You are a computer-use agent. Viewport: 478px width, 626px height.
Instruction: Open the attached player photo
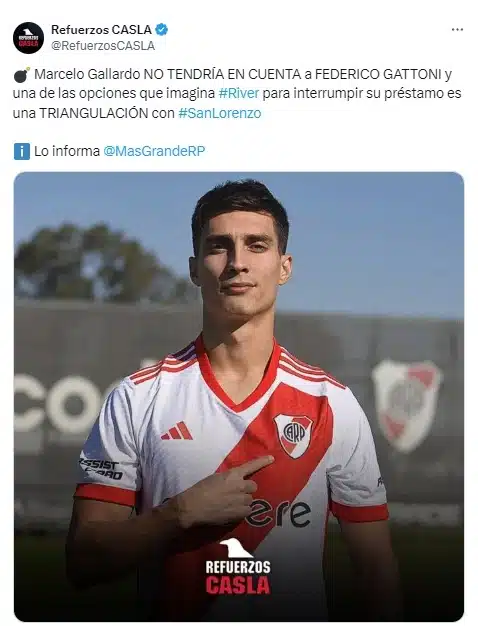[x=239, y=396]
